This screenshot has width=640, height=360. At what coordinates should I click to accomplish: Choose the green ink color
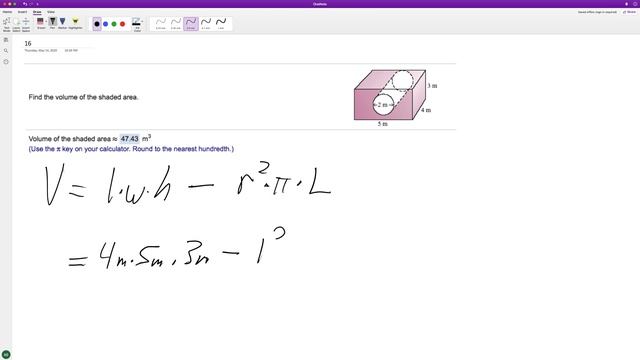(114, 24)
